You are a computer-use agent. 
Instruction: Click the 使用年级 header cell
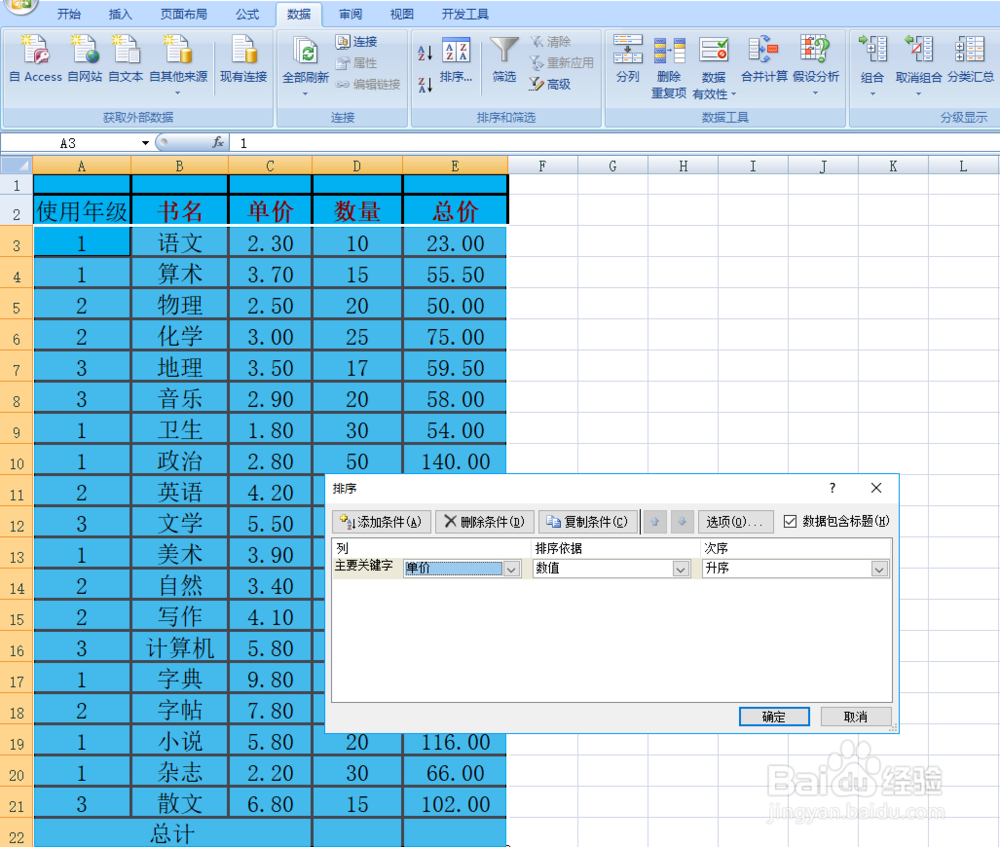(x=82, y=210)
